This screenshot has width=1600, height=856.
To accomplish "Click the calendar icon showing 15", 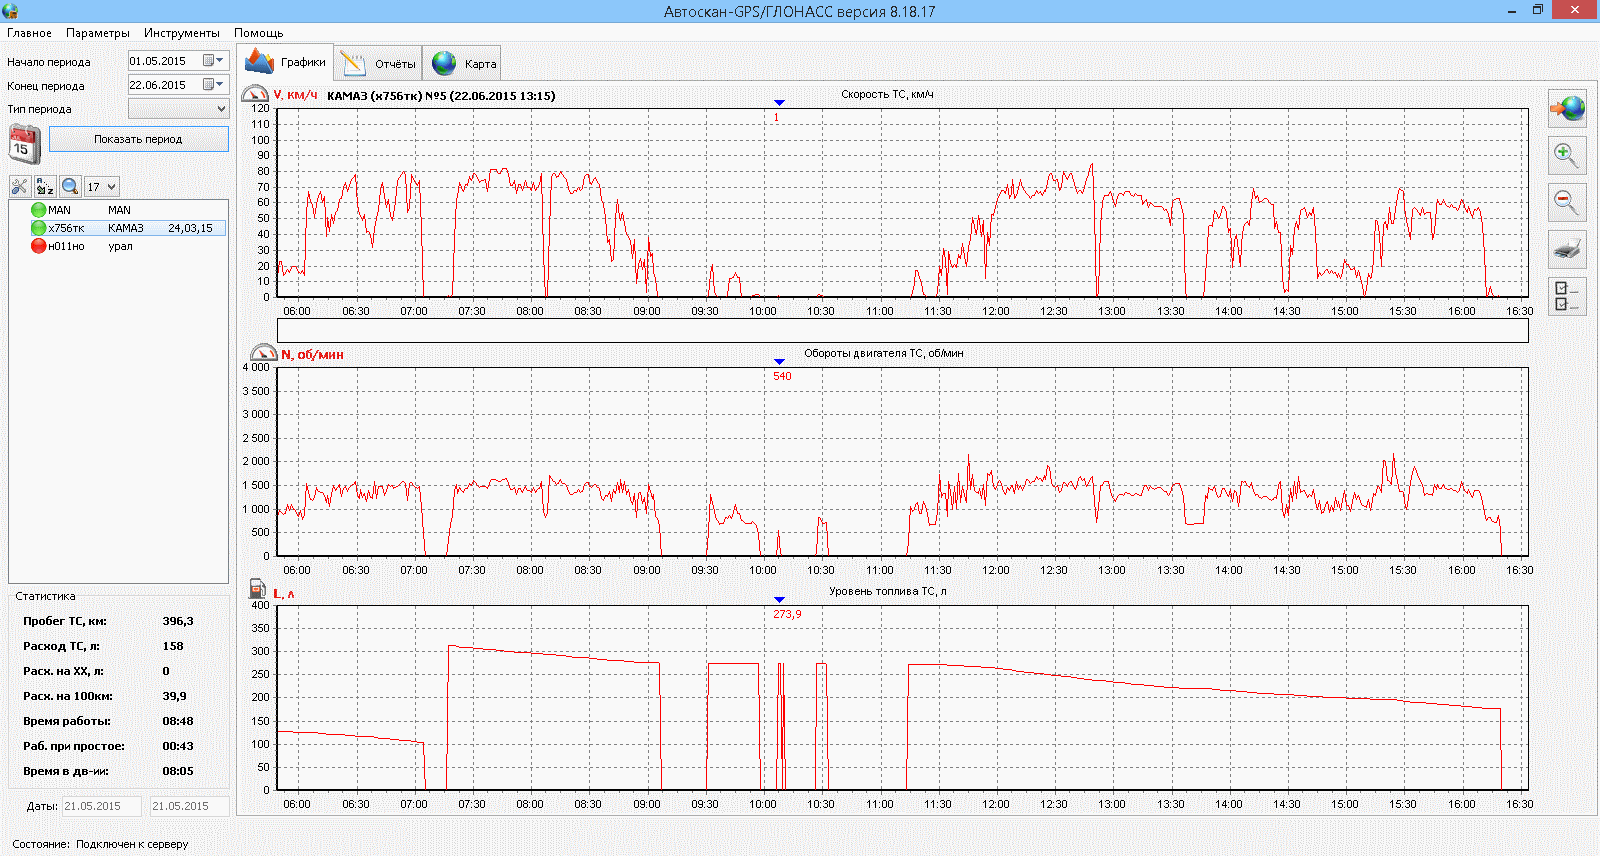I will click(x=25, y=144).
